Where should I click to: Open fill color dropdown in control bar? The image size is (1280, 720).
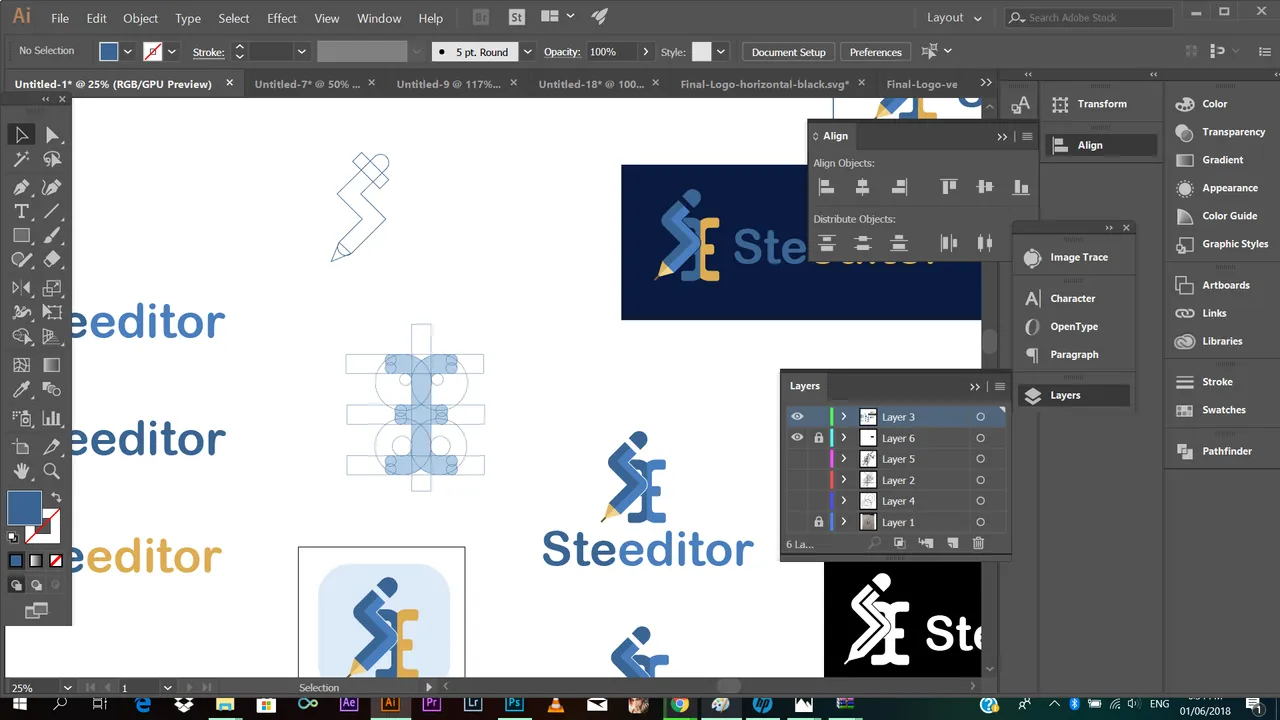pos(127,52)
